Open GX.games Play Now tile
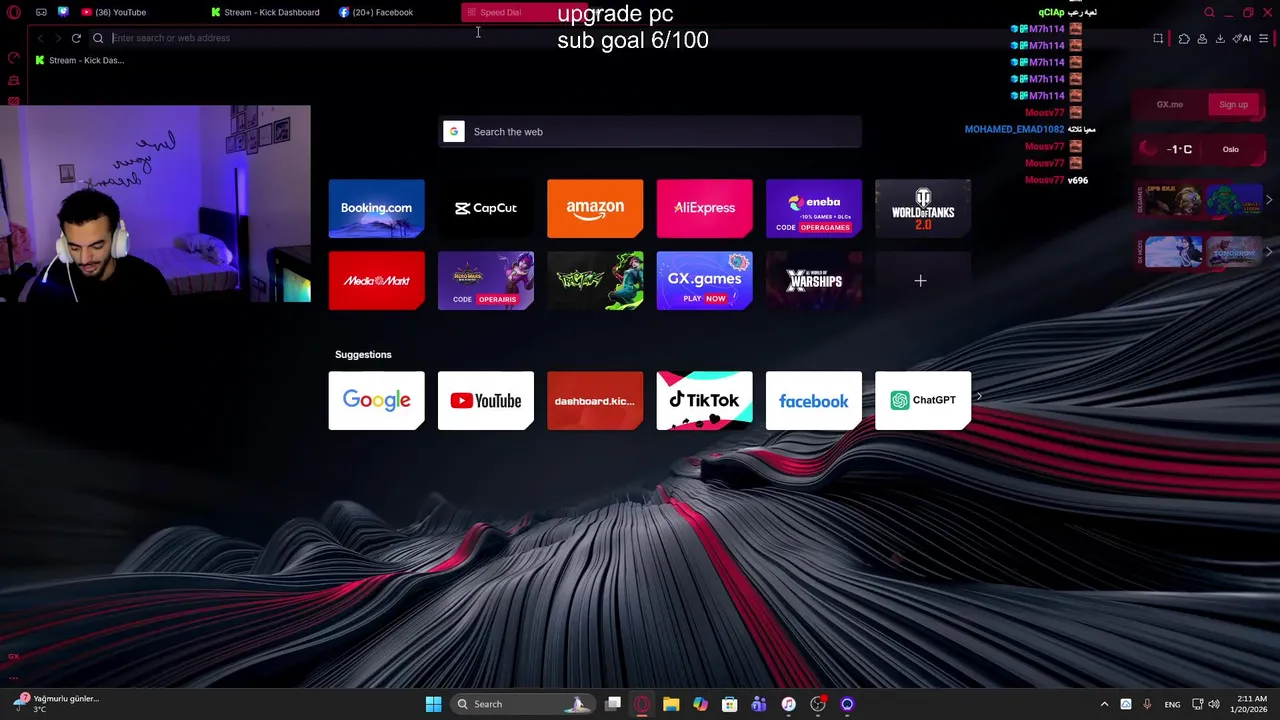This screenshot has width=1280, height=720. (704, 281)
